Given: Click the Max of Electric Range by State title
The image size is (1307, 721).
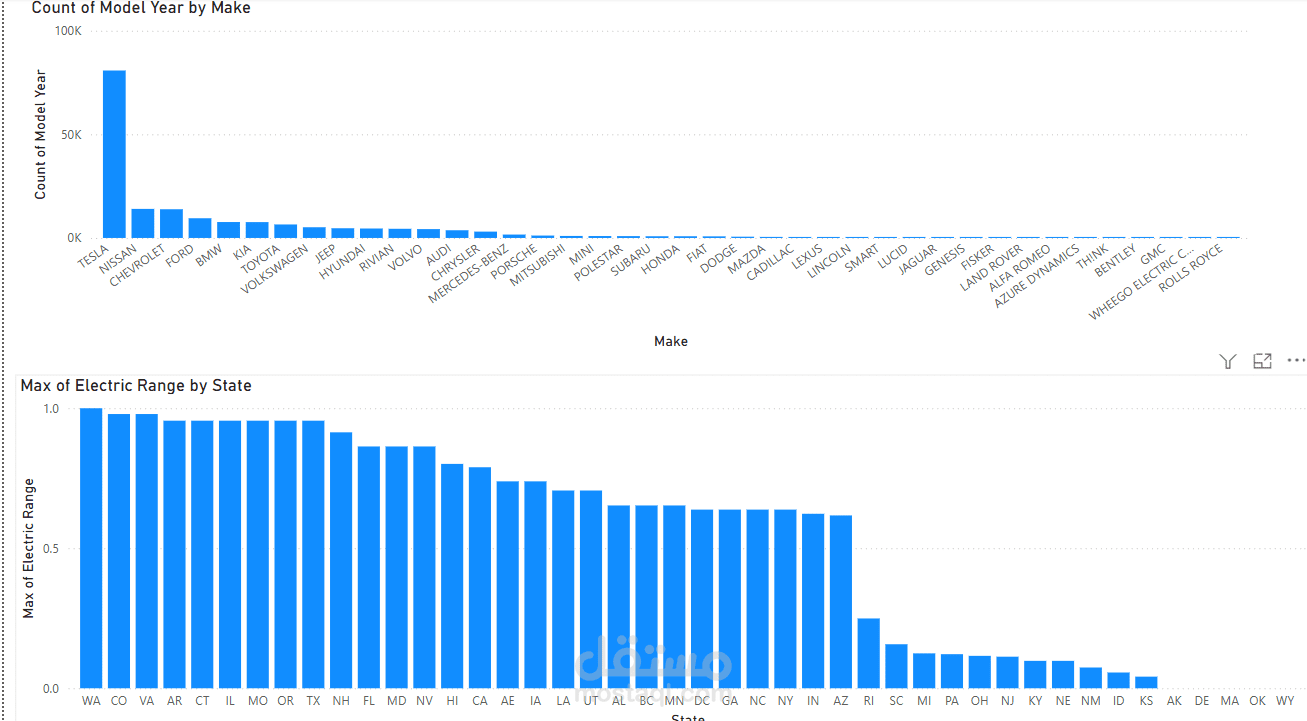Looking at the screenshot, I should 136,385.
